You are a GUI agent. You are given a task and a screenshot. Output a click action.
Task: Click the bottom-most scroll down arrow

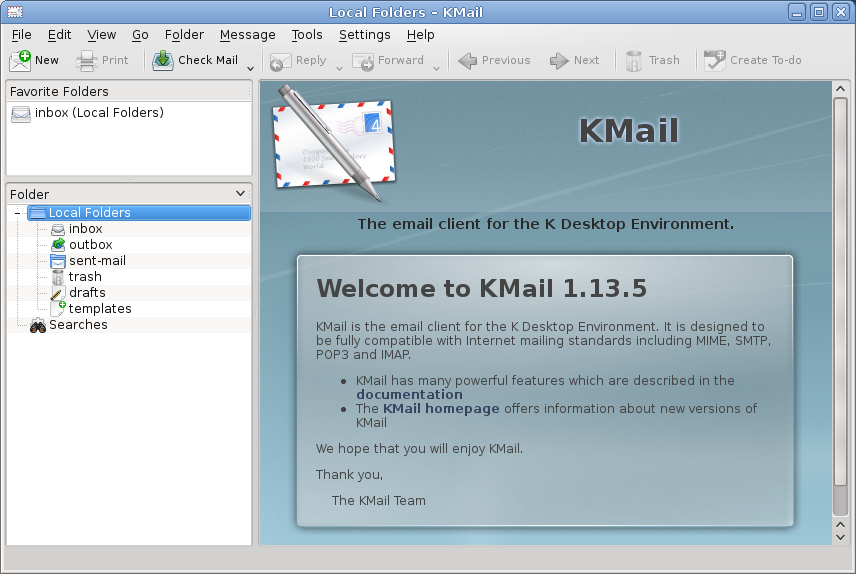pyautogui.click(x=840, y=537)
